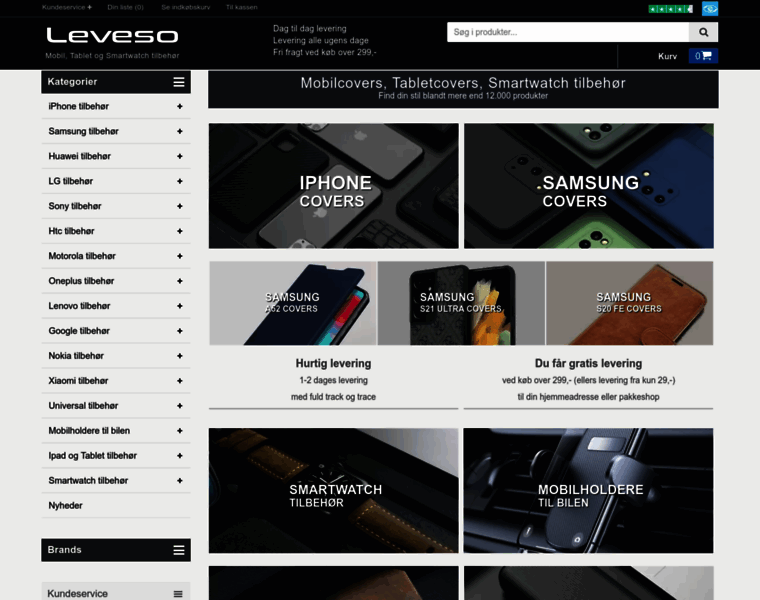Expand Sony tilbehør plus icon
Image resolution: width=760 pixels, height=600 pixels.
(180, 206)
